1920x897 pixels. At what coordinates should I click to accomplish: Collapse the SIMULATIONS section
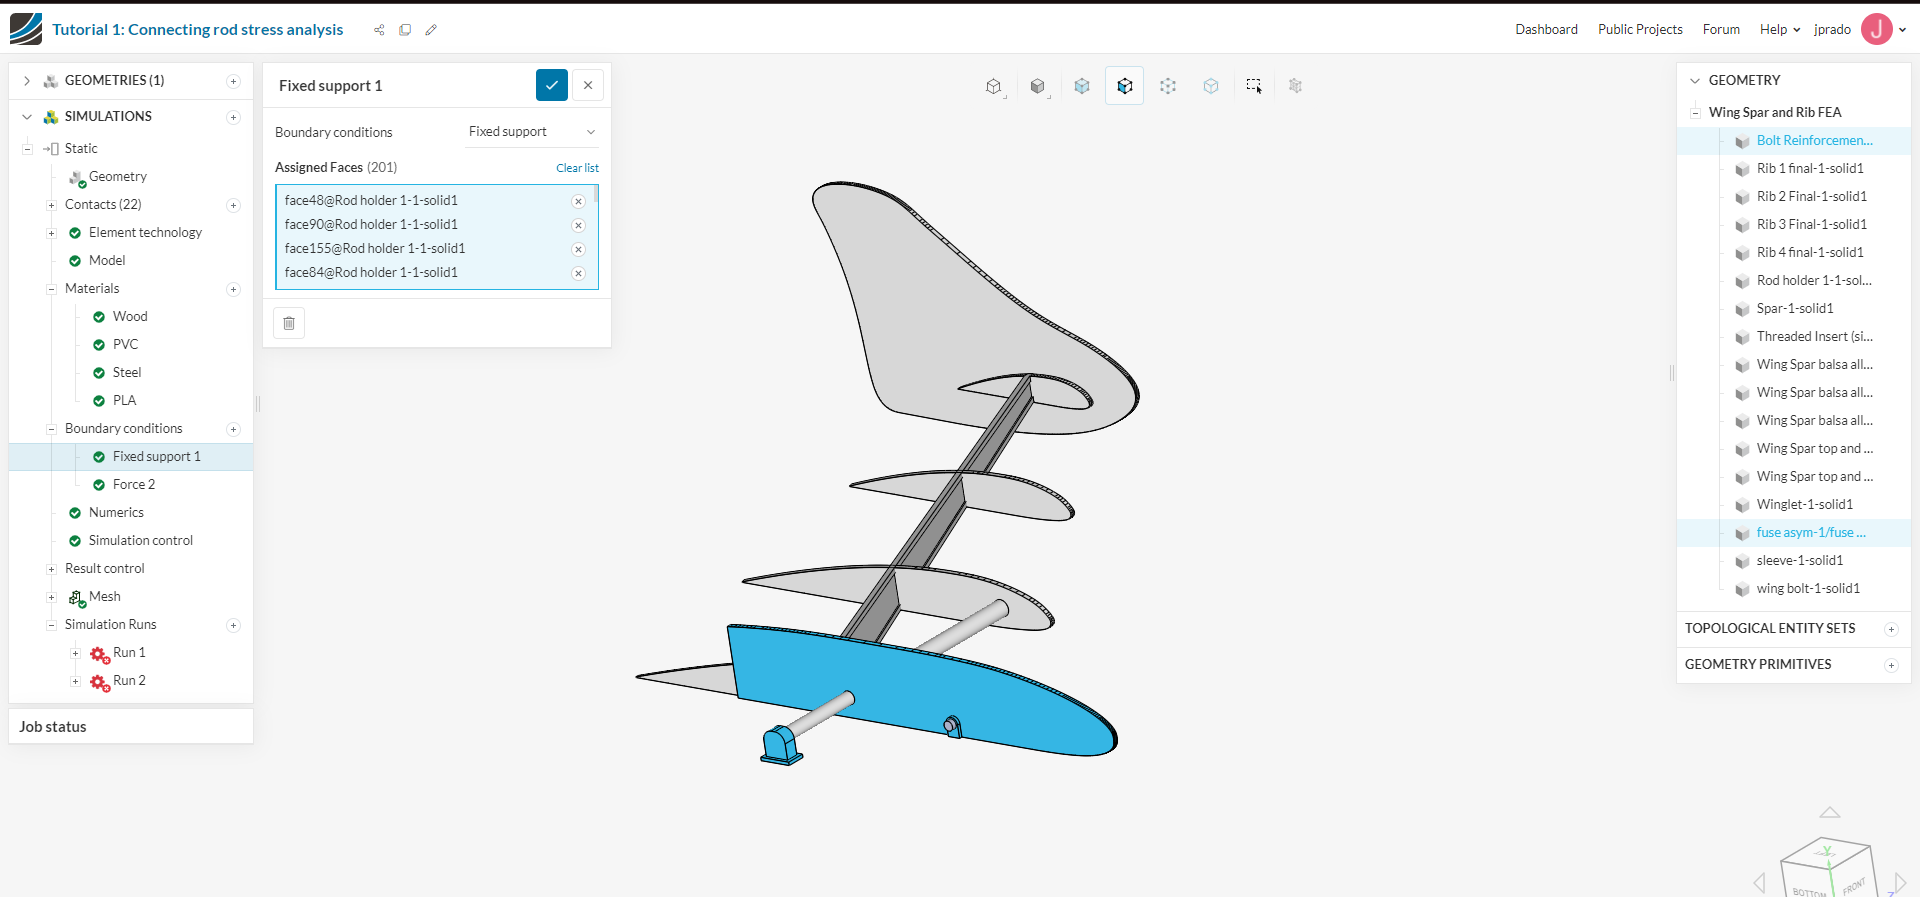pyautogui.click(x=27, y=117)
